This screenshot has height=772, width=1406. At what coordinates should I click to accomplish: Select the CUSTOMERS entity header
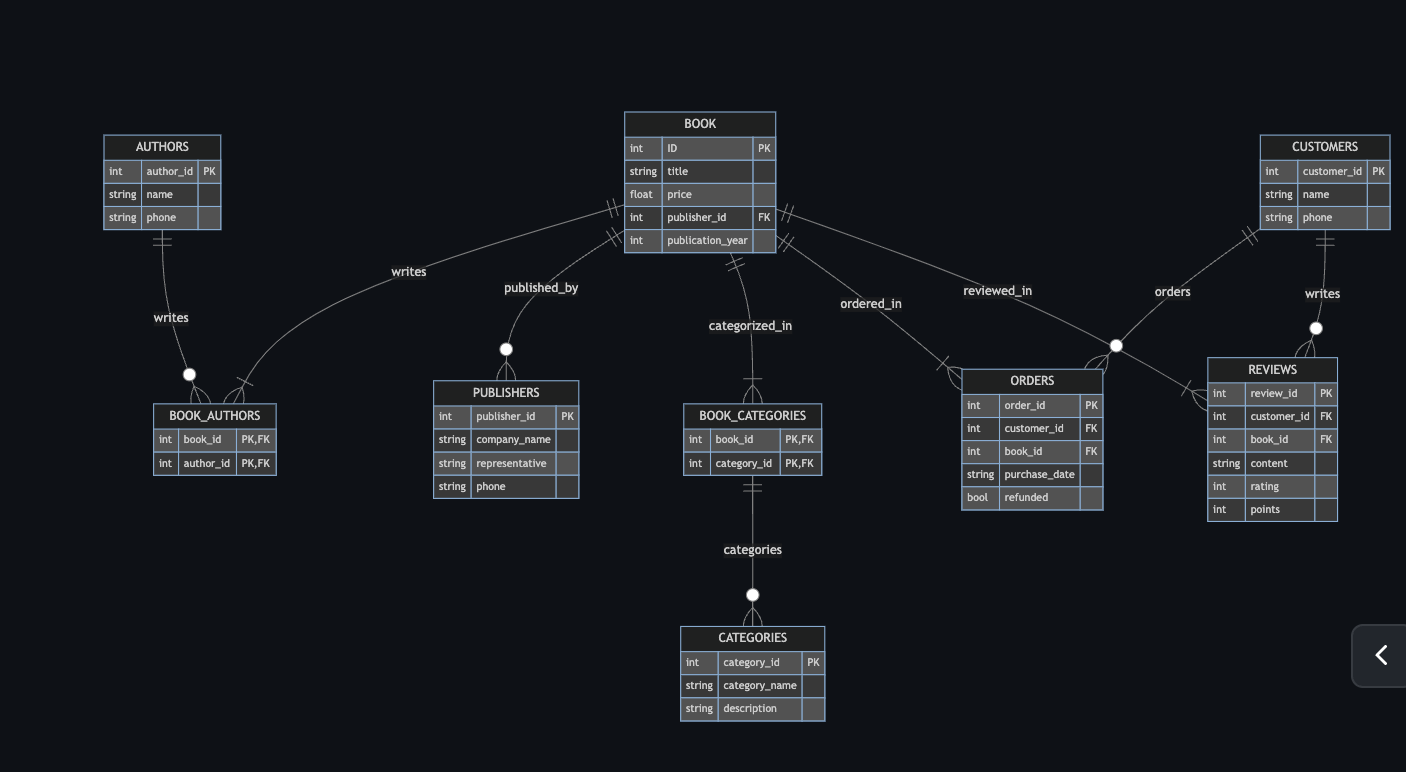click(x=1325, y=147)
